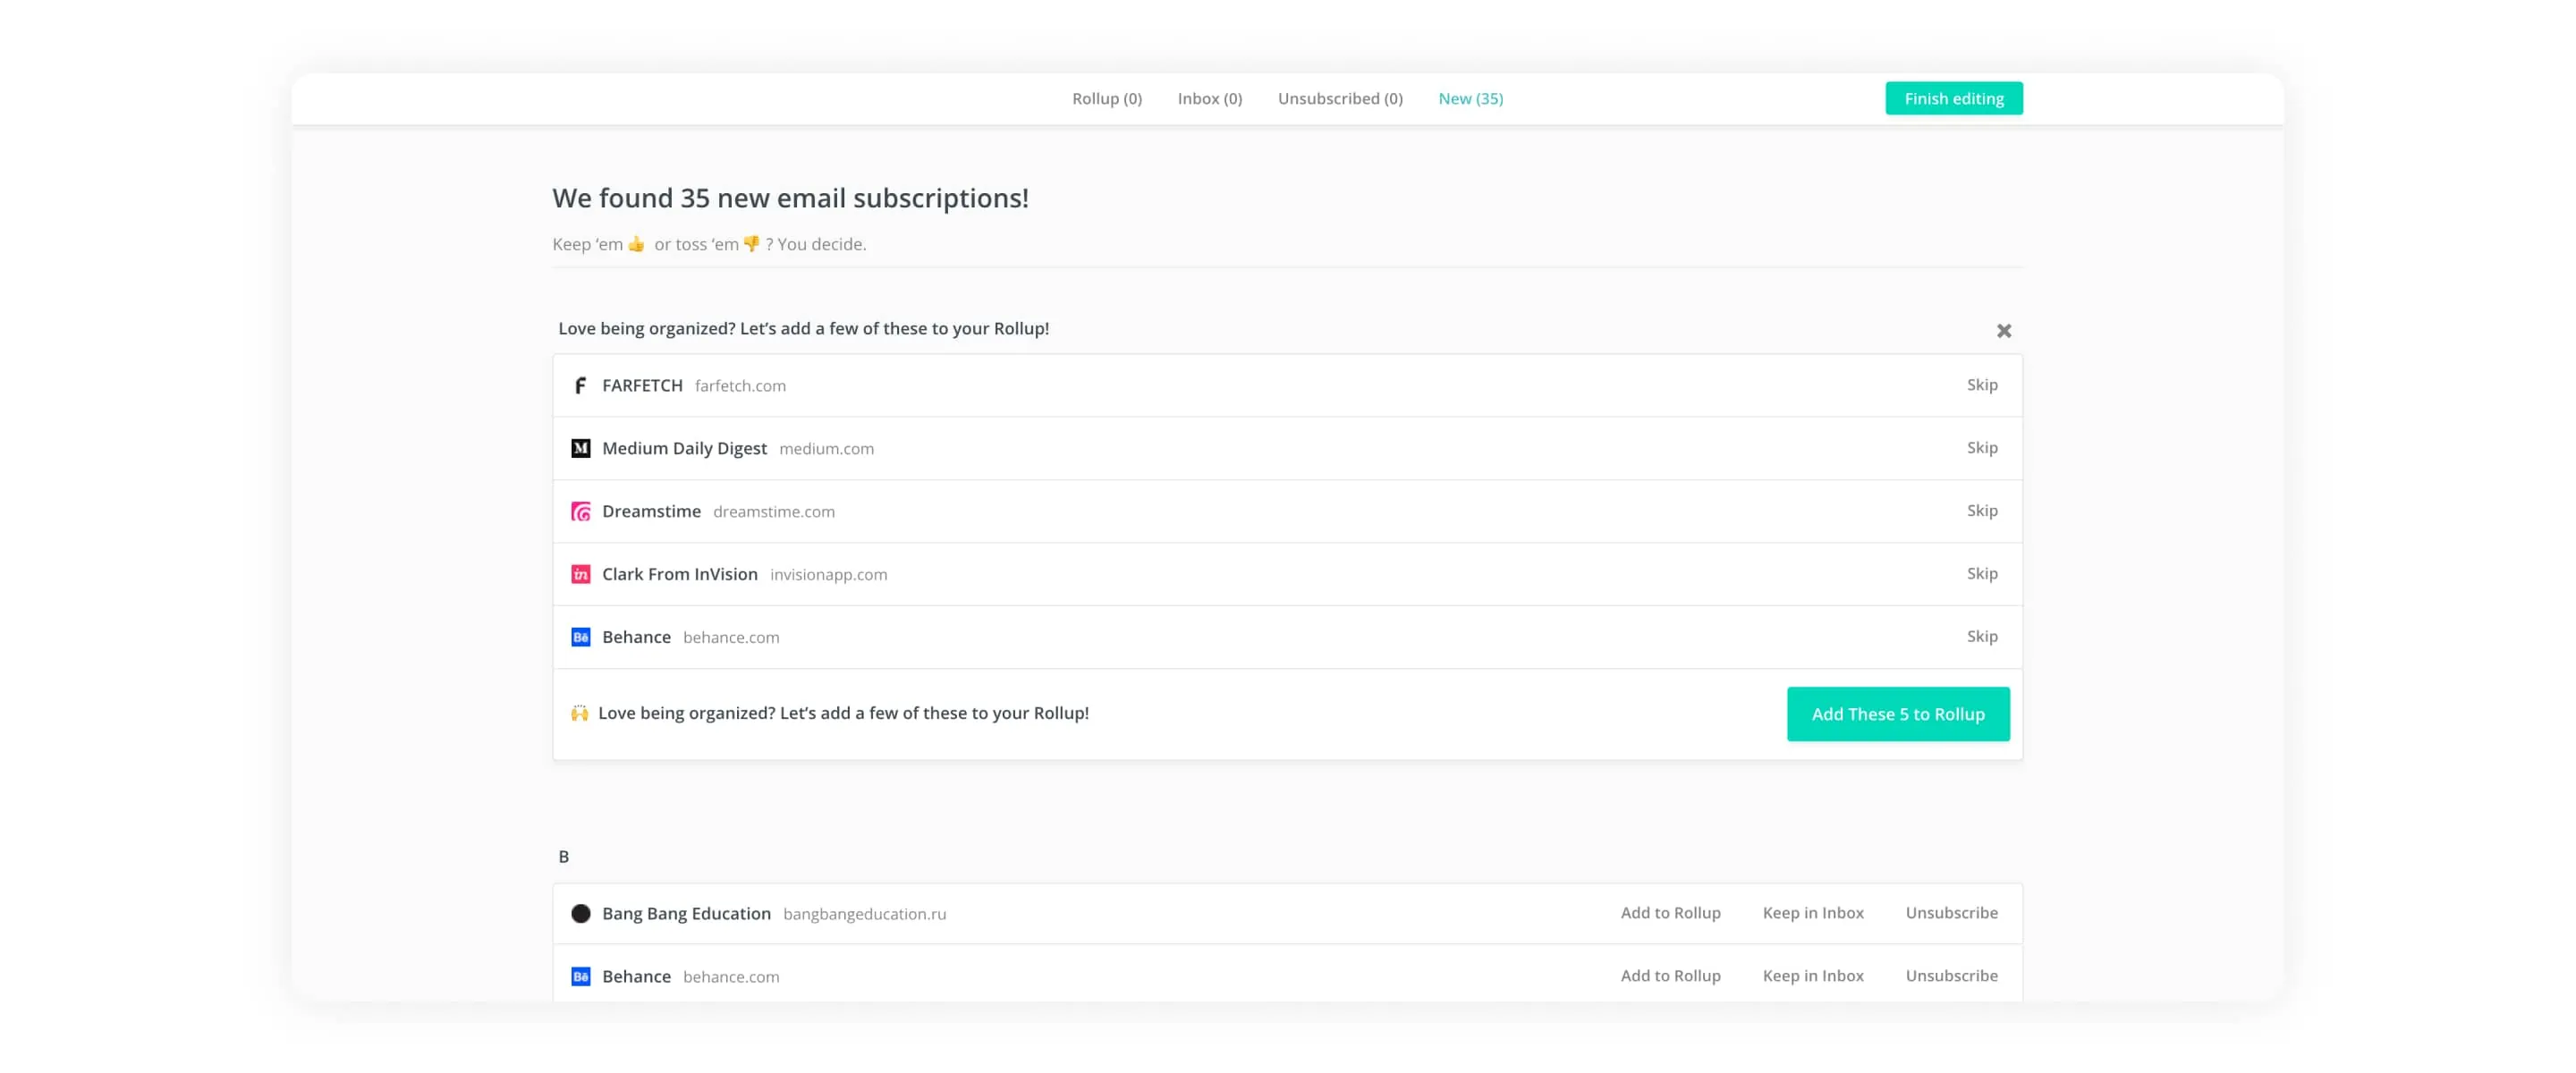
Task: Skip the Dreamstime subscription
Action: click(x=1981, y=511)
